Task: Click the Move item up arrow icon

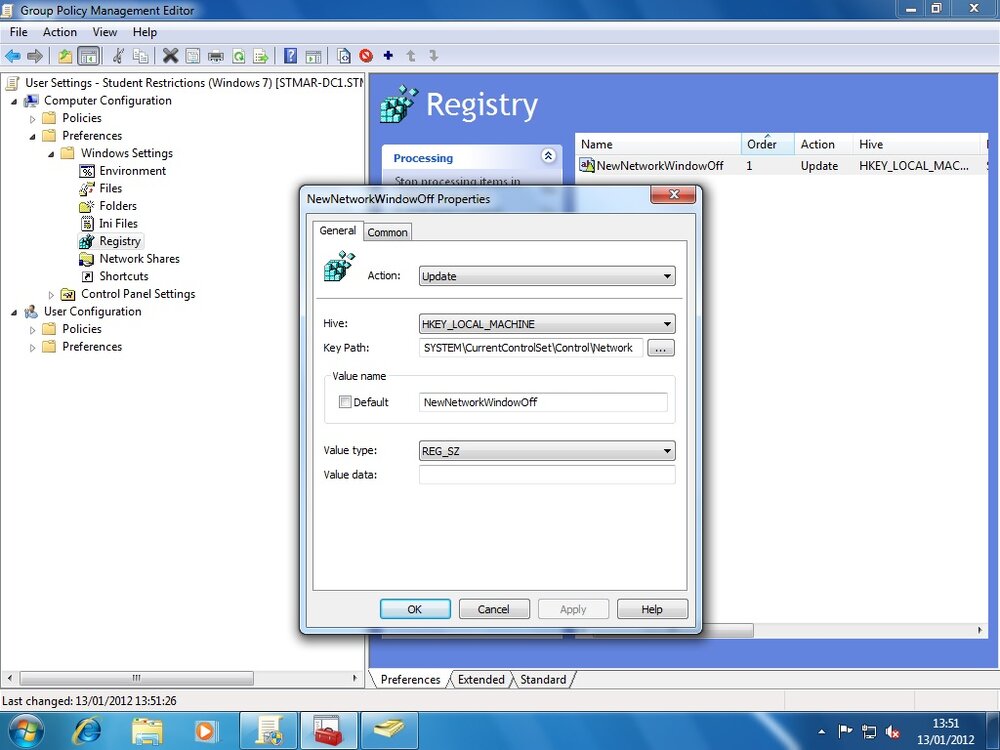Action: point(411,56)
